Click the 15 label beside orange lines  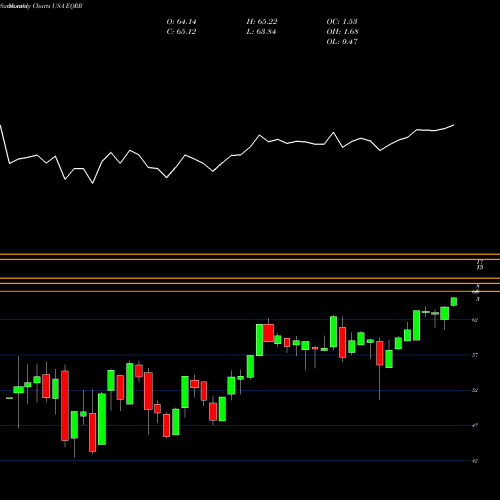point(480,267)
